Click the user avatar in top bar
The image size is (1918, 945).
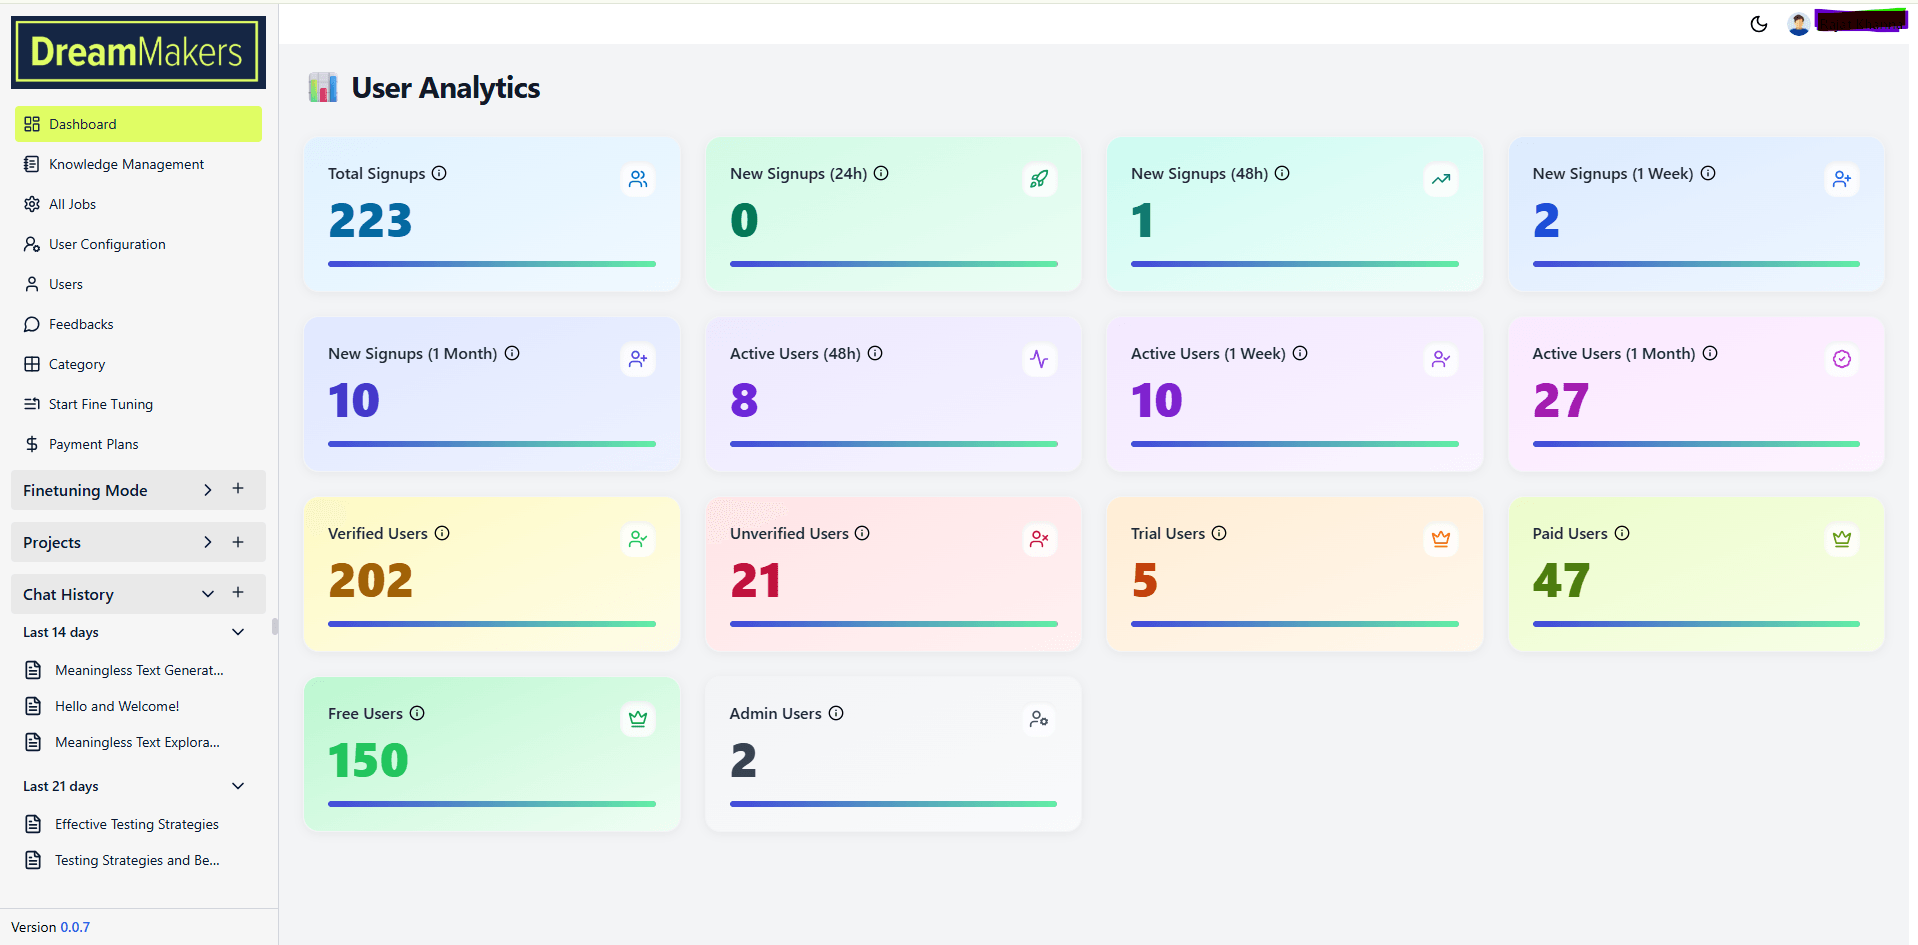click(x=1798, y=24)
